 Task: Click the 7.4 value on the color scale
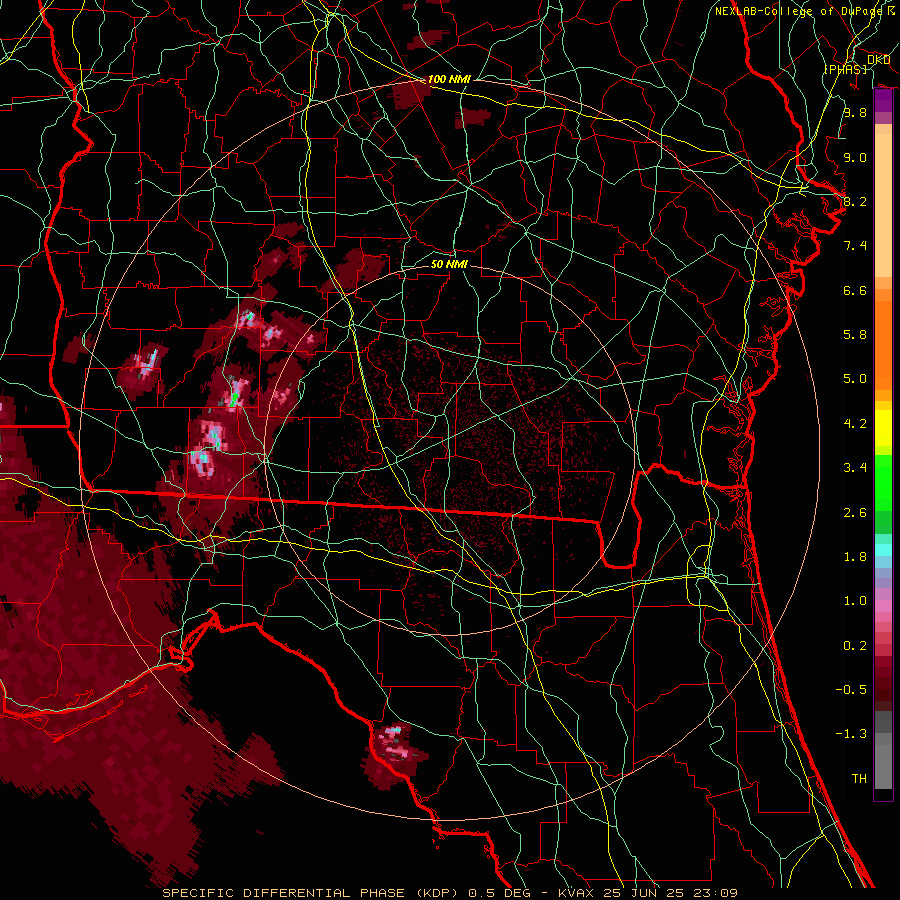855,246
